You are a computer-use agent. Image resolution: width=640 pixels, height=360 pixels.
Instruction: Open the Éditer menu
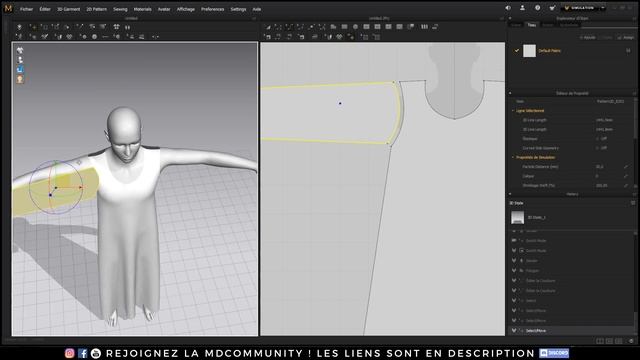[x=45, y=9]
